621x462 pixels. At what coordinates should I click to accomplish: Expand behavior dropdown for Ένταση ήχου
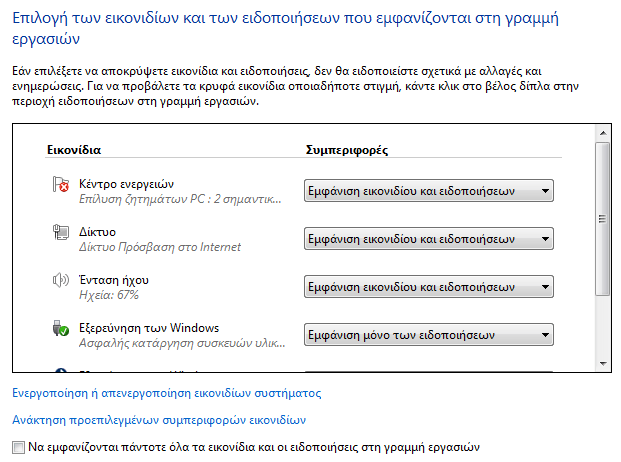pyautogui.click(x=428, y=287)
